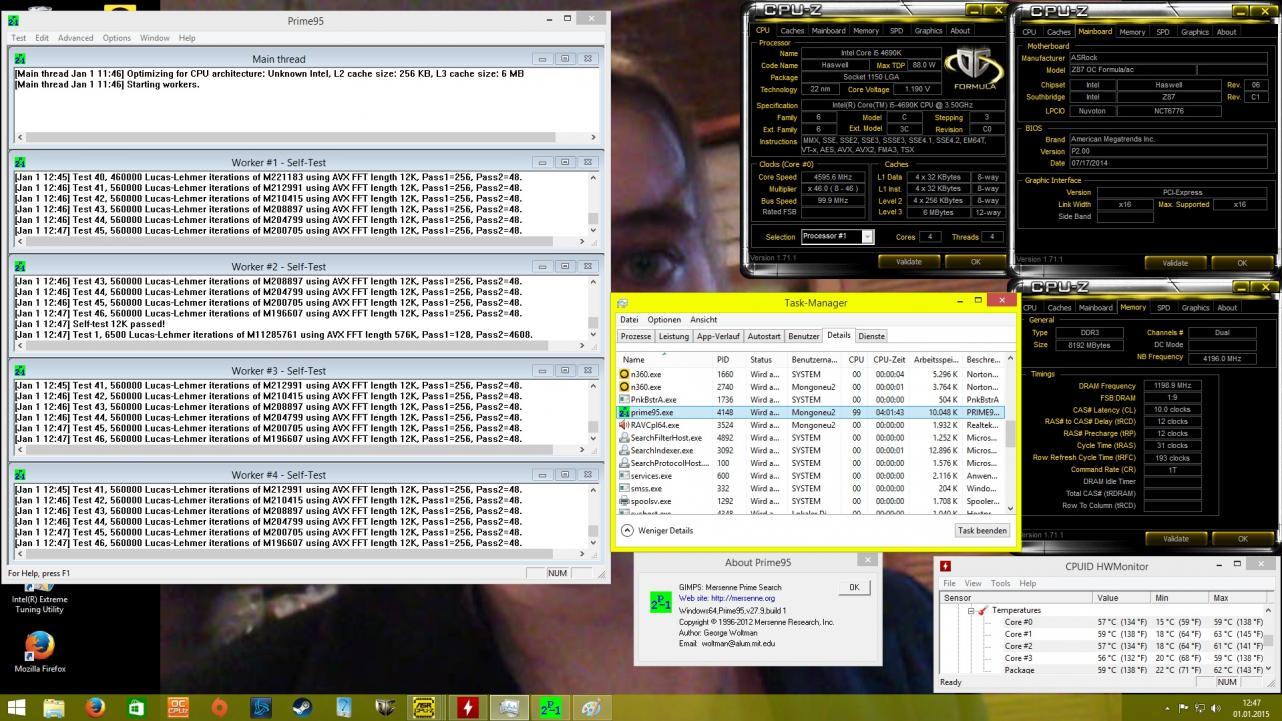The width and height of the screenshot is (1282, 721).
Task: Click the RAVCpl64.exe speaker process icon
Action: (x=625, y=425)
